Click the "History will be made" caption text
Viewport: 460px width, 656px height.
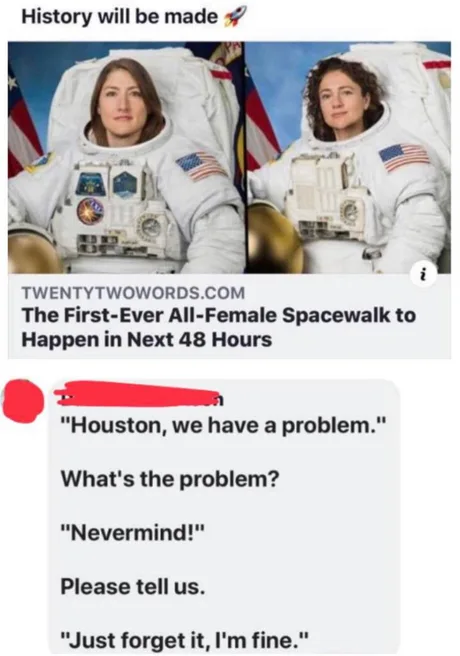point(120,16)
